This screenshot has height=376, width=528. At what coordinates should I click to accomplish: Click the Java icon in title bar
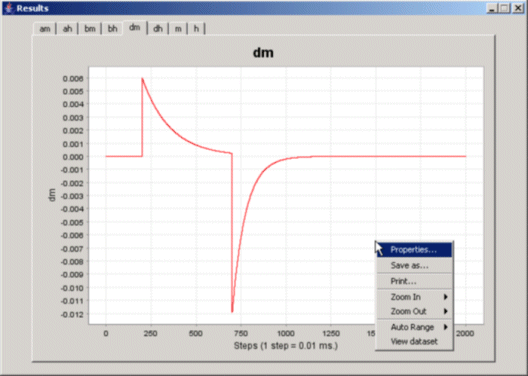9,8
